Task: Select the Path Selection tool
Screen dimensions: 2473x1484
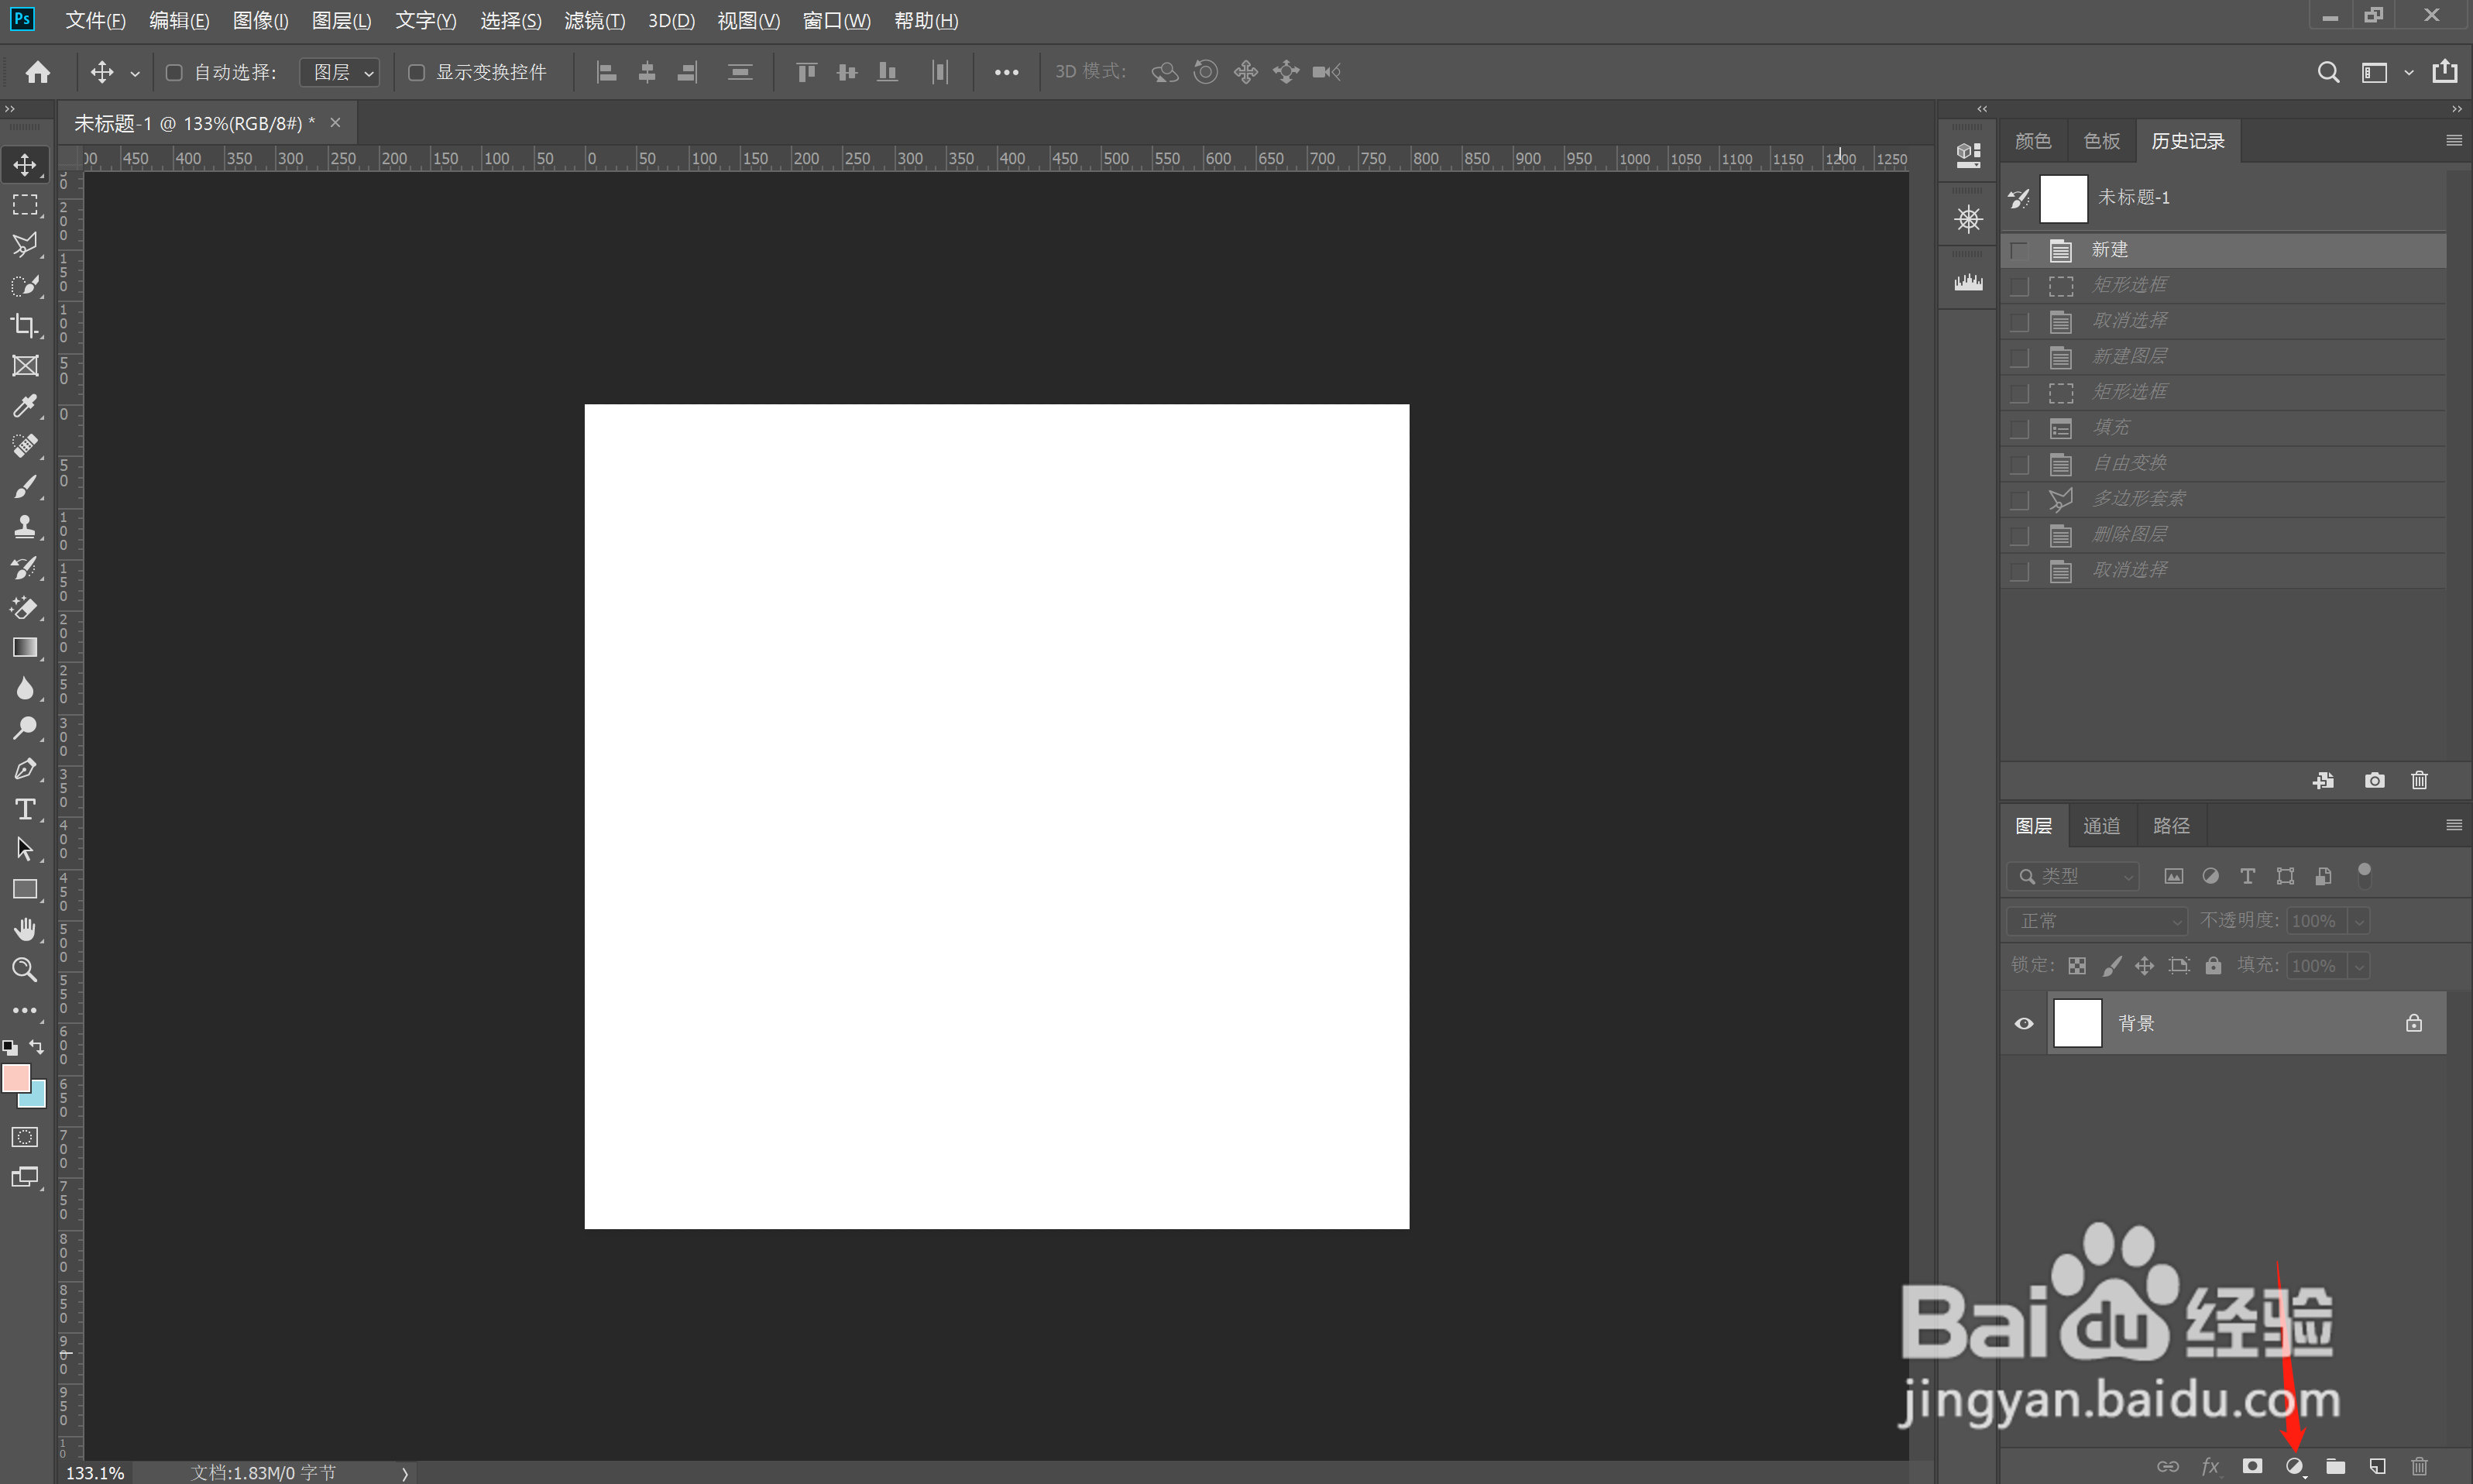Action: click(25, 849)
